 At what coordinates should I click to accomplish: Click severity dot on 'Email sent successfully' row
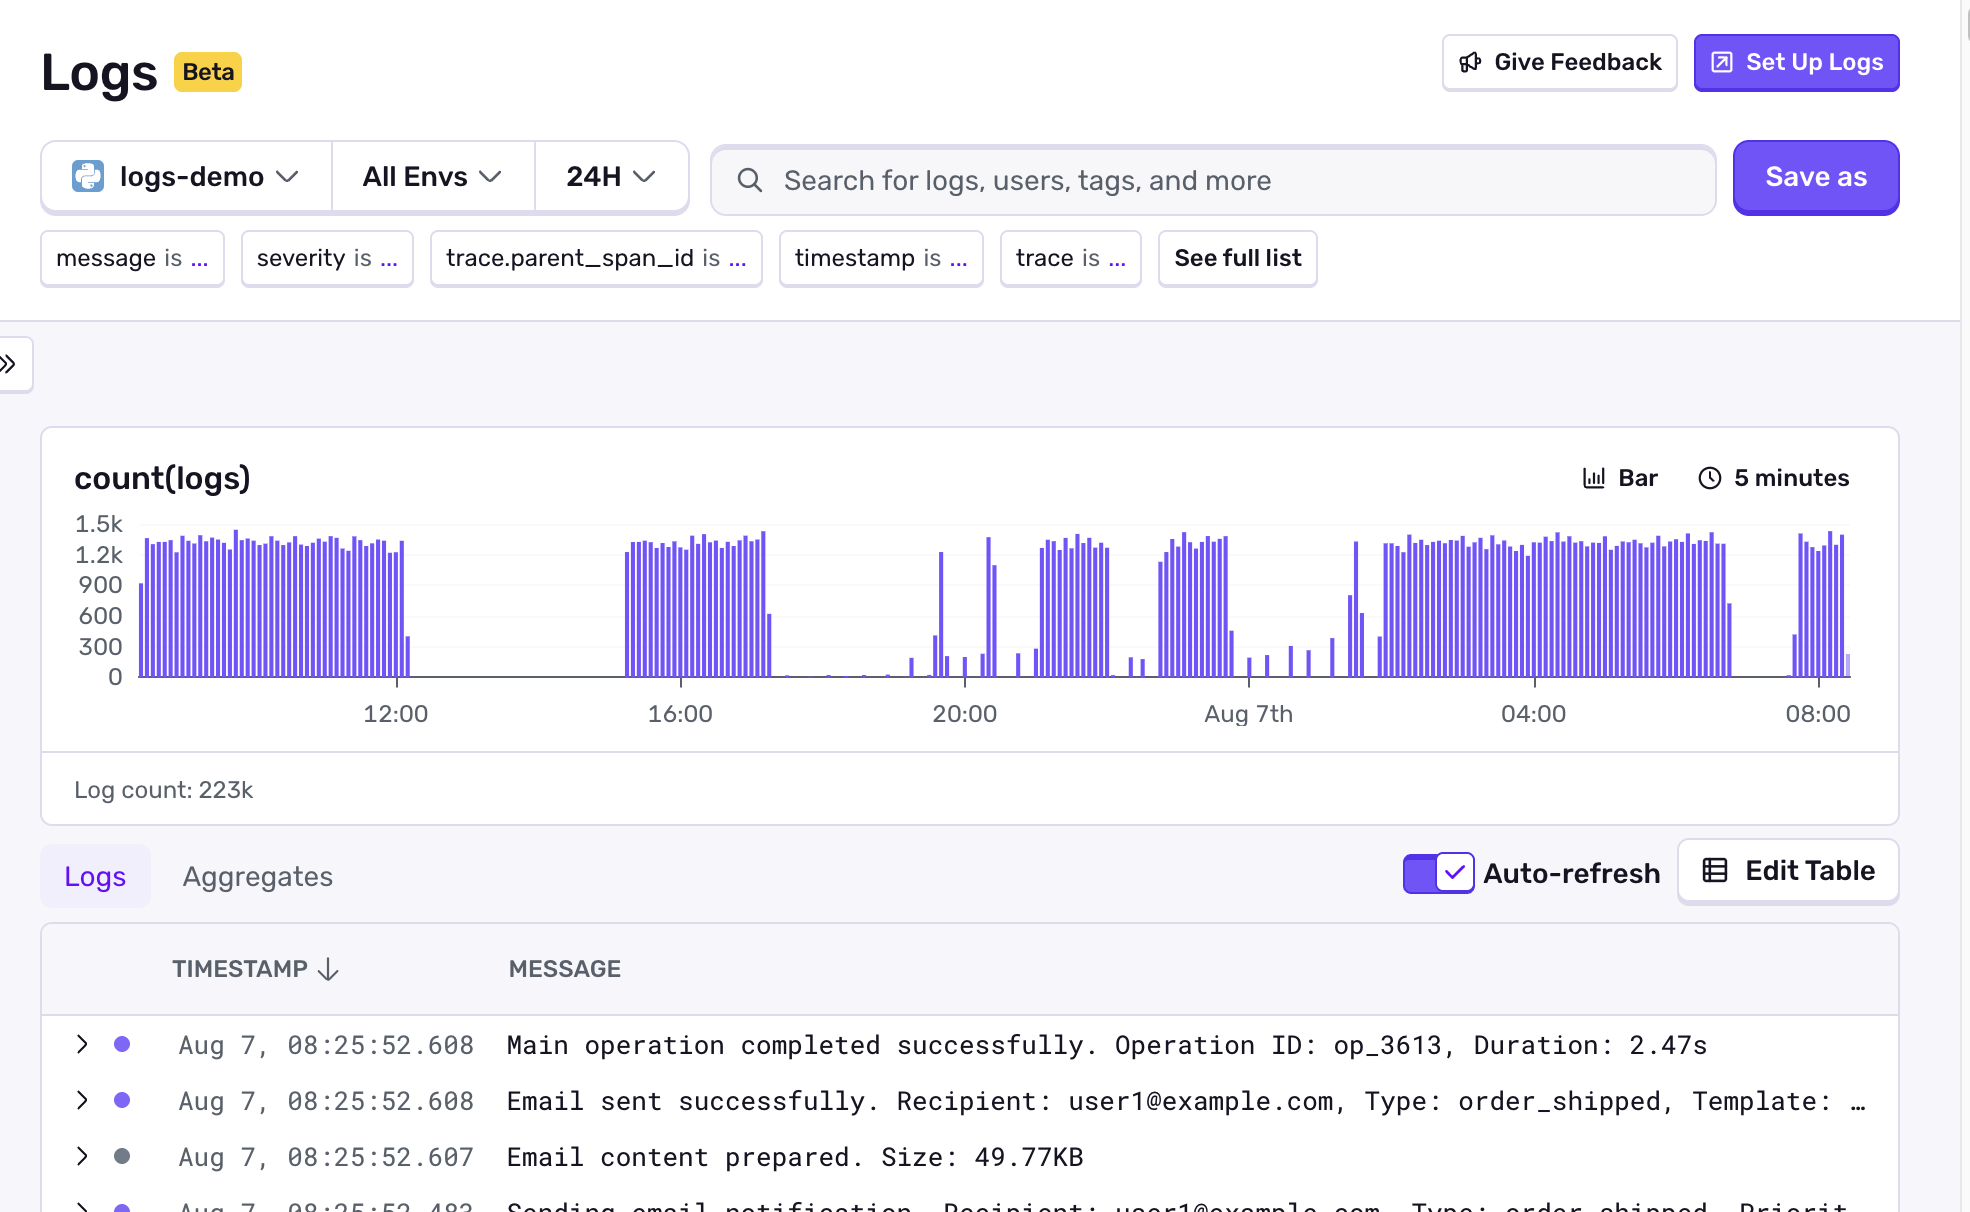pyautogui.click(x=122, y=1100)
